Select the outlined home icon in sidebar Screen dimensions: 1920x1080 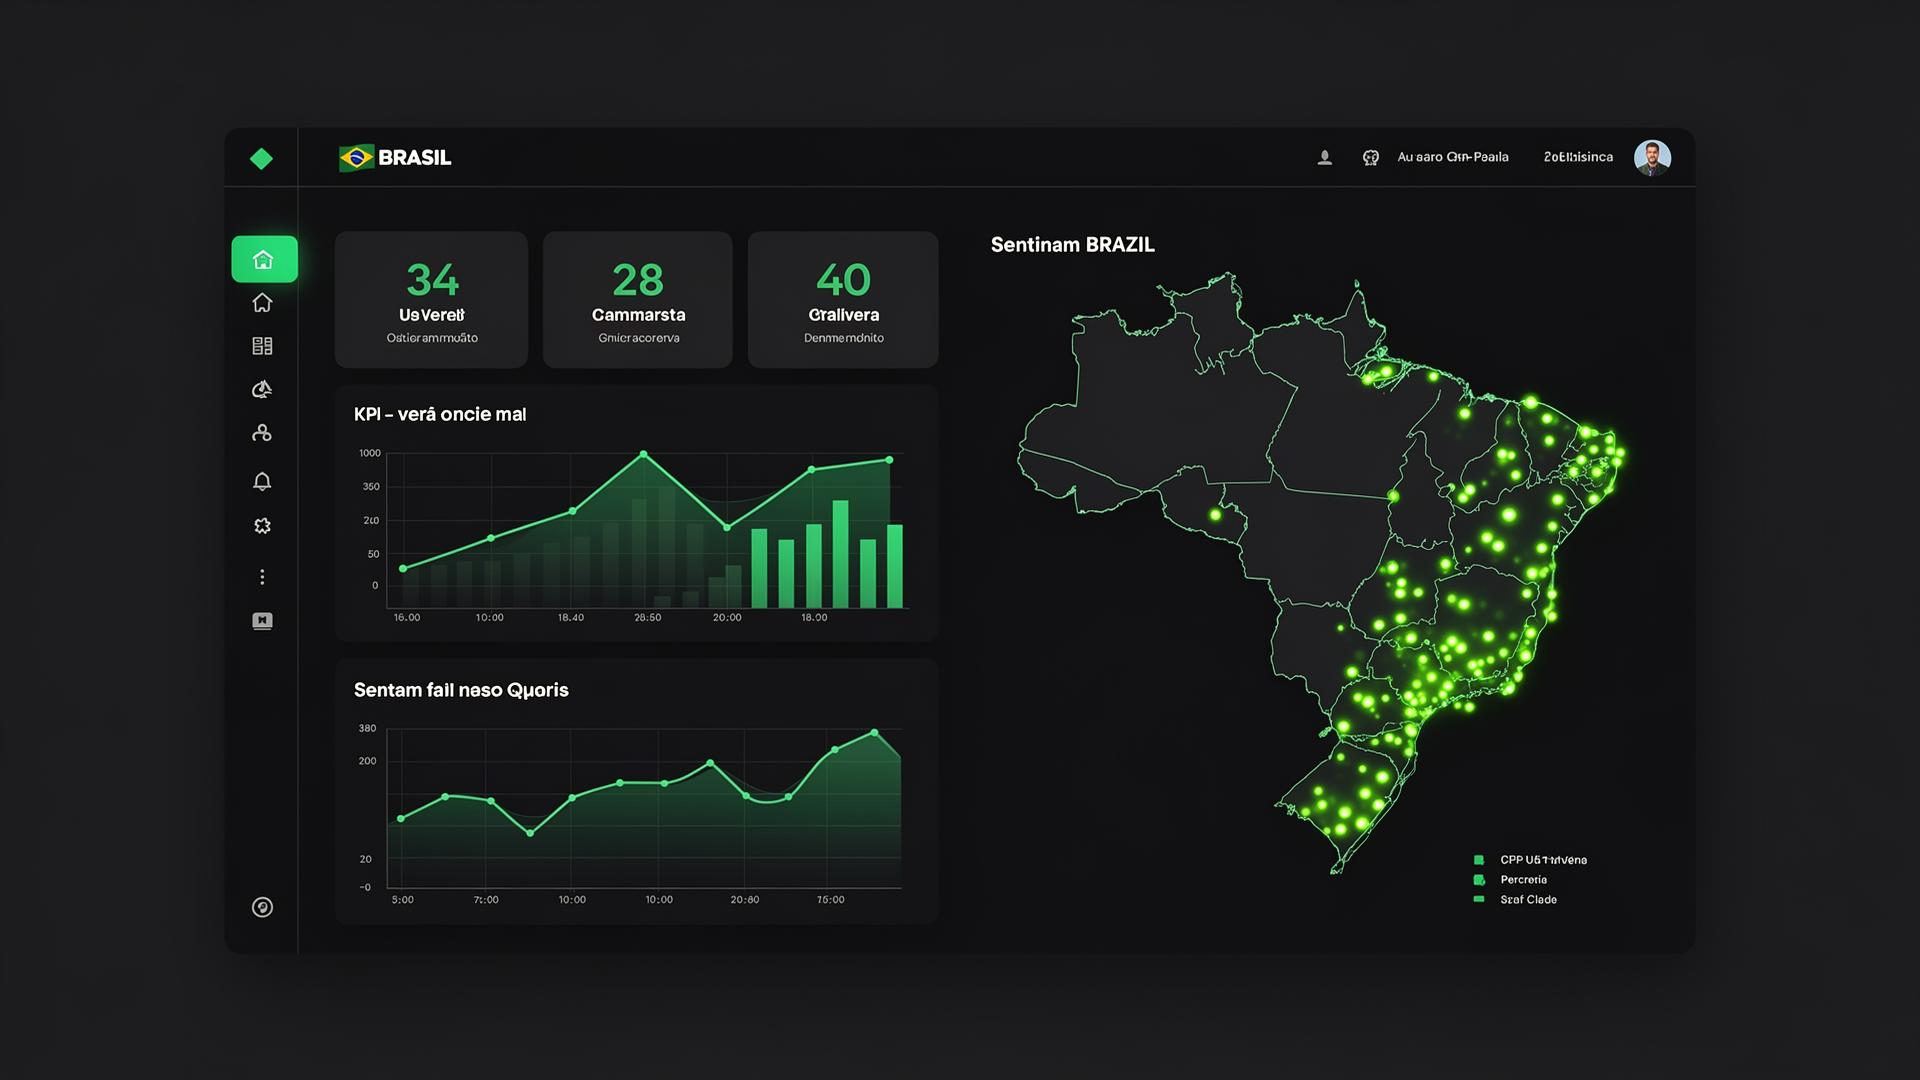[x=262, y=302]
